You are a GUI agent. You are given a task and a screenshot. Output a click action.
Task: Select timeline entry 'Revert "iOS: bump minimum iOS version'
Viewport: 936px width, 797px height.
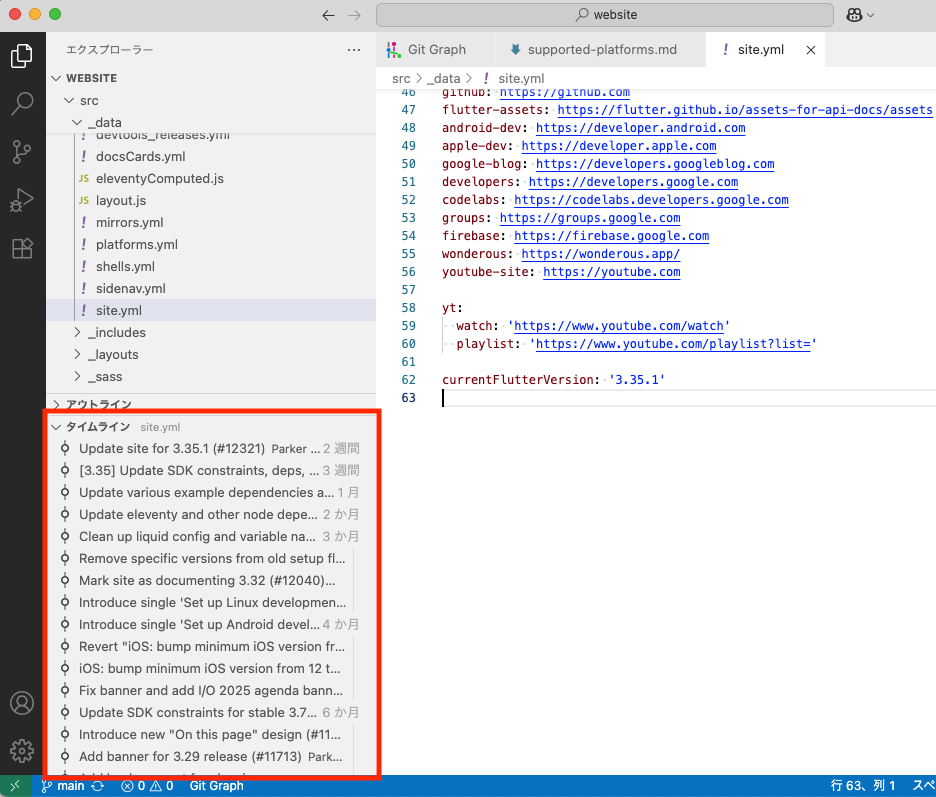click(x=211, y=647)
